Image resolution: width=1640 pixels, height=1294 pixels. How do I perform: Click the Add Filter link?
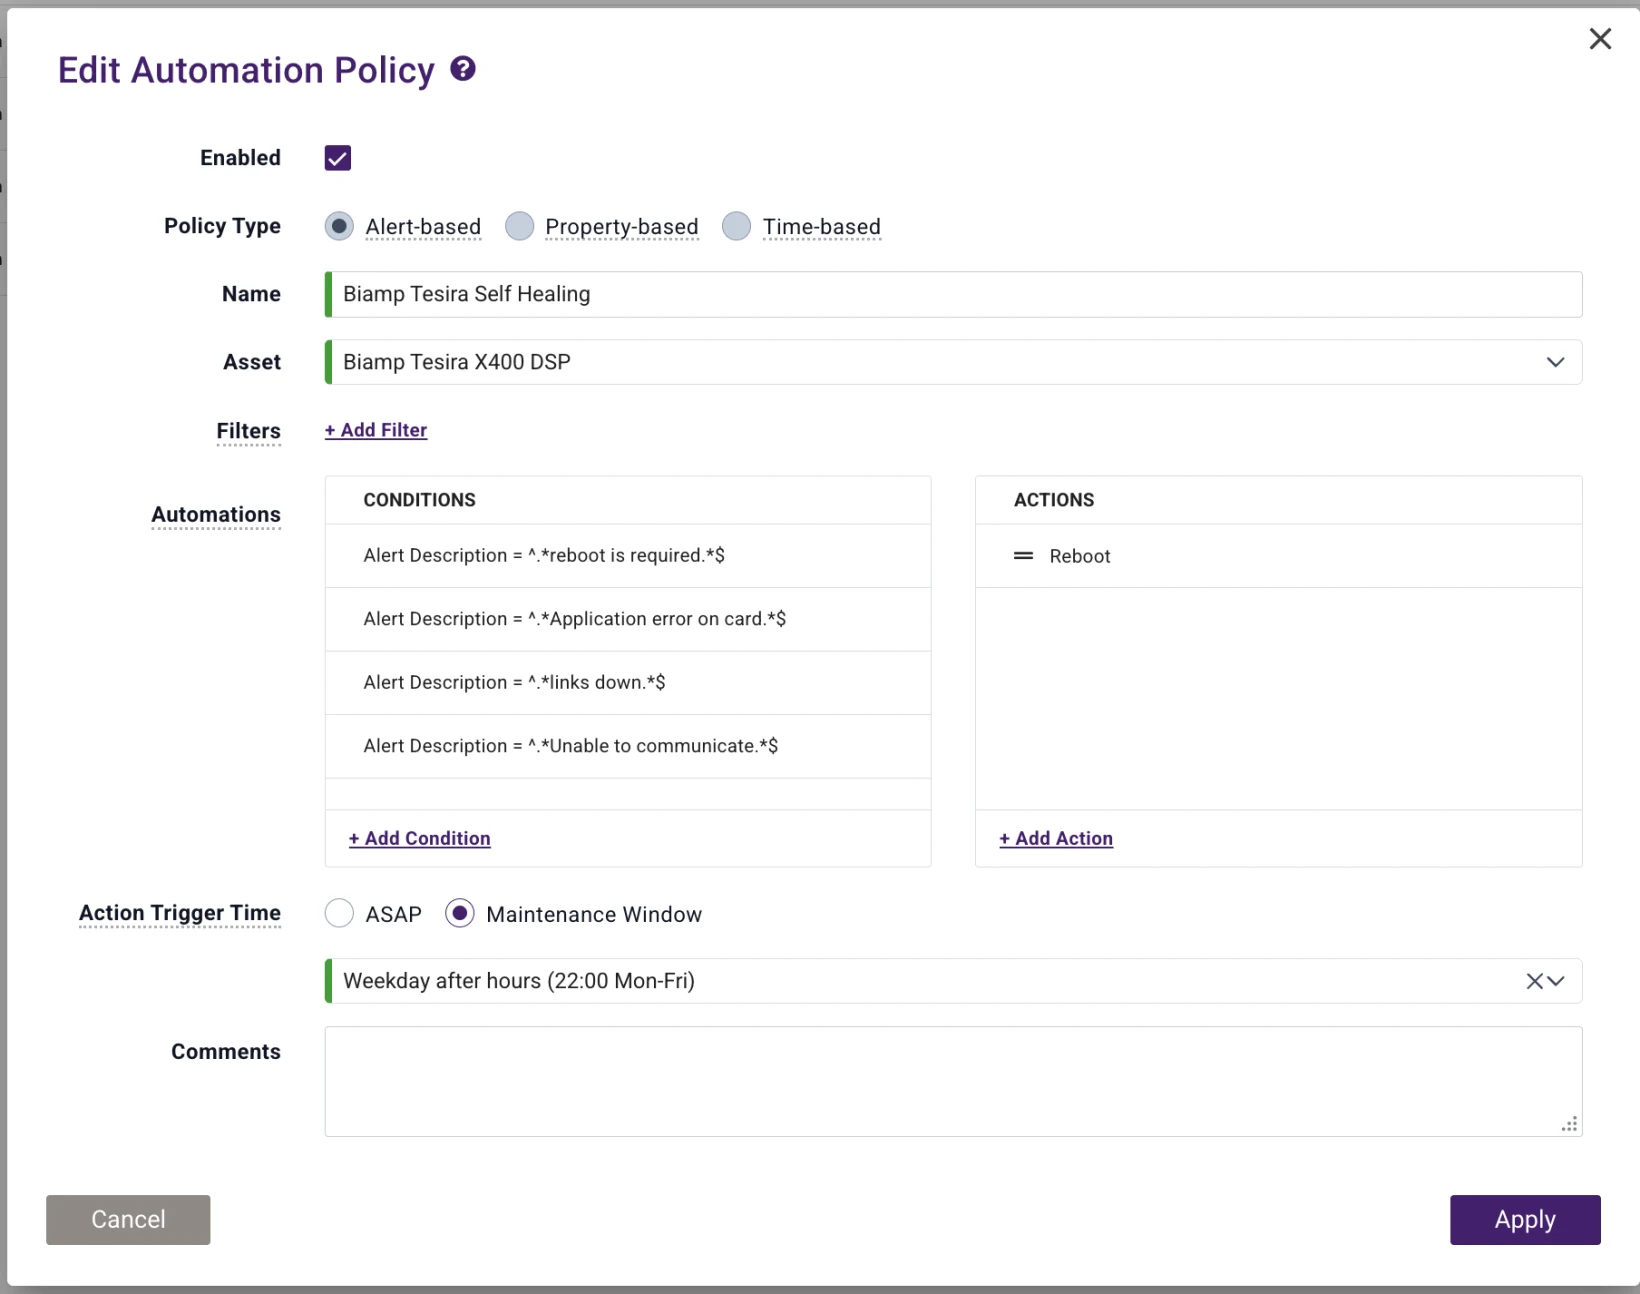point(376,430)
